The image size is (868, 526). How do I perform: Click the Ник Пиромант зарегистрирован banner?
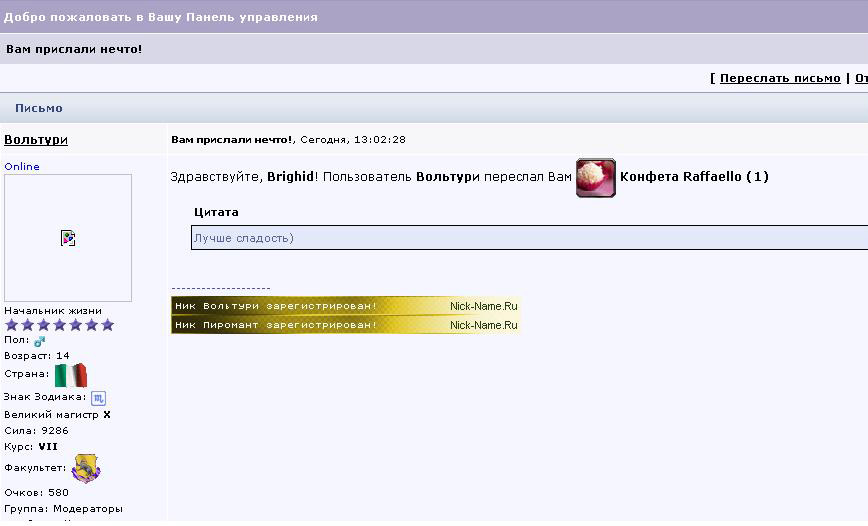[345, 325]
